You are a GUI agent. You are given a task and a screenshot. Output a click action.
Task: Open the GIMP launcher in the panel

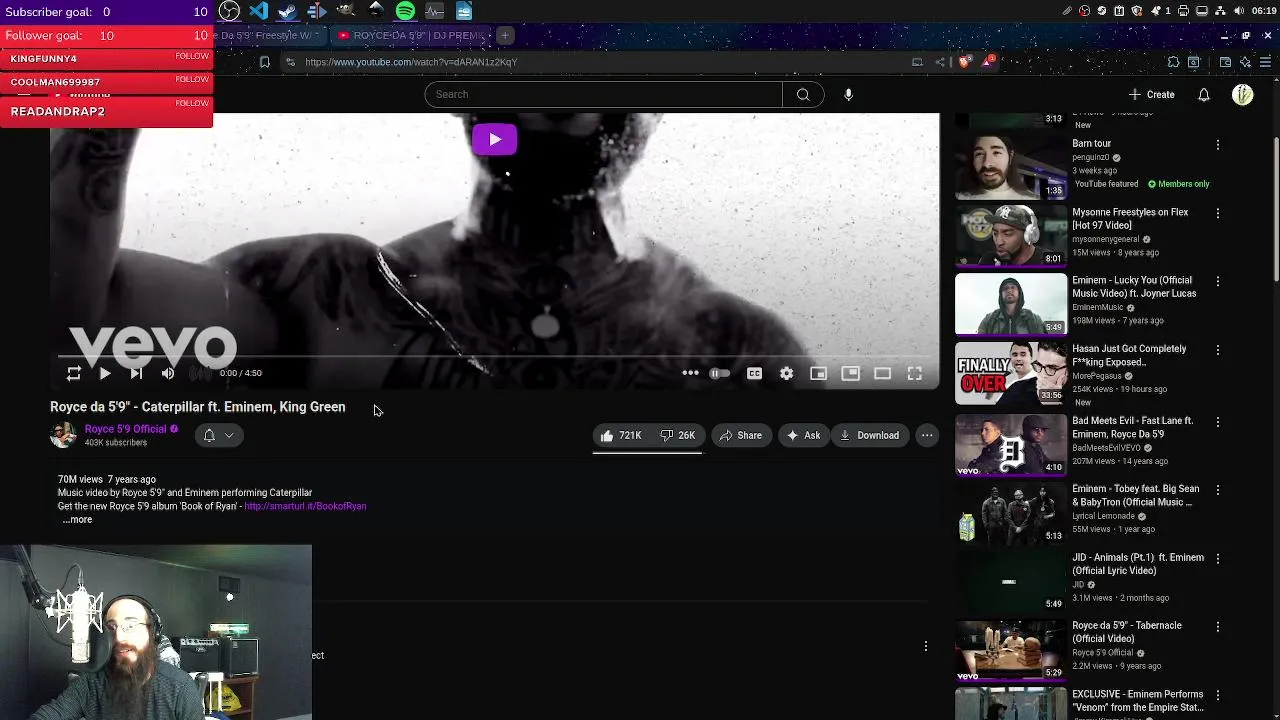(x=346, y=11)
